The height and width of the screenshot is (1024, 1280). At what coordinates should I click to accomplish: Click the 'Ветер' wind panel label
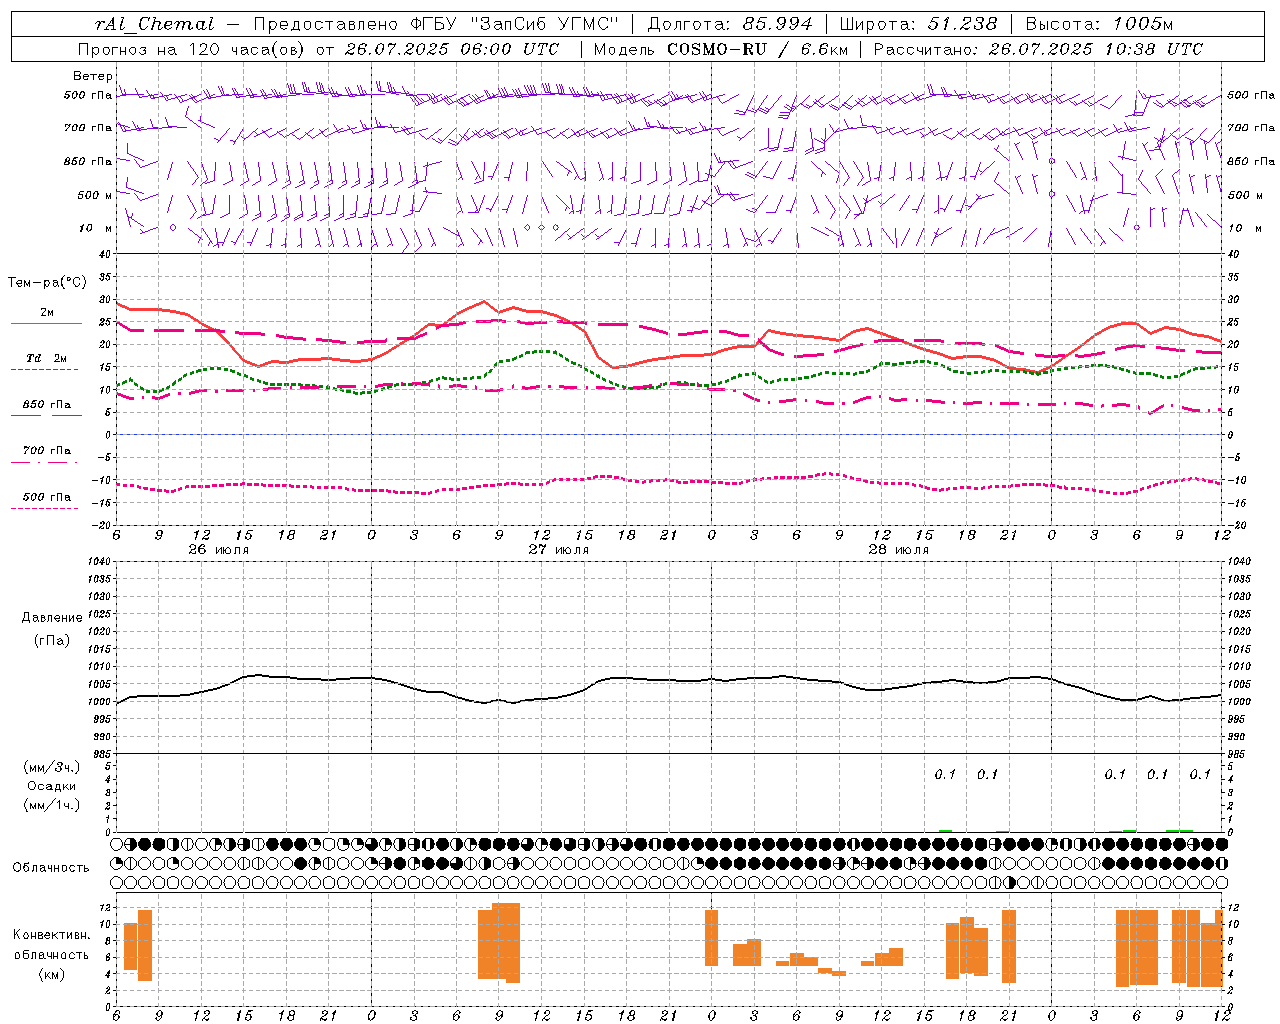tap(92, 76)
